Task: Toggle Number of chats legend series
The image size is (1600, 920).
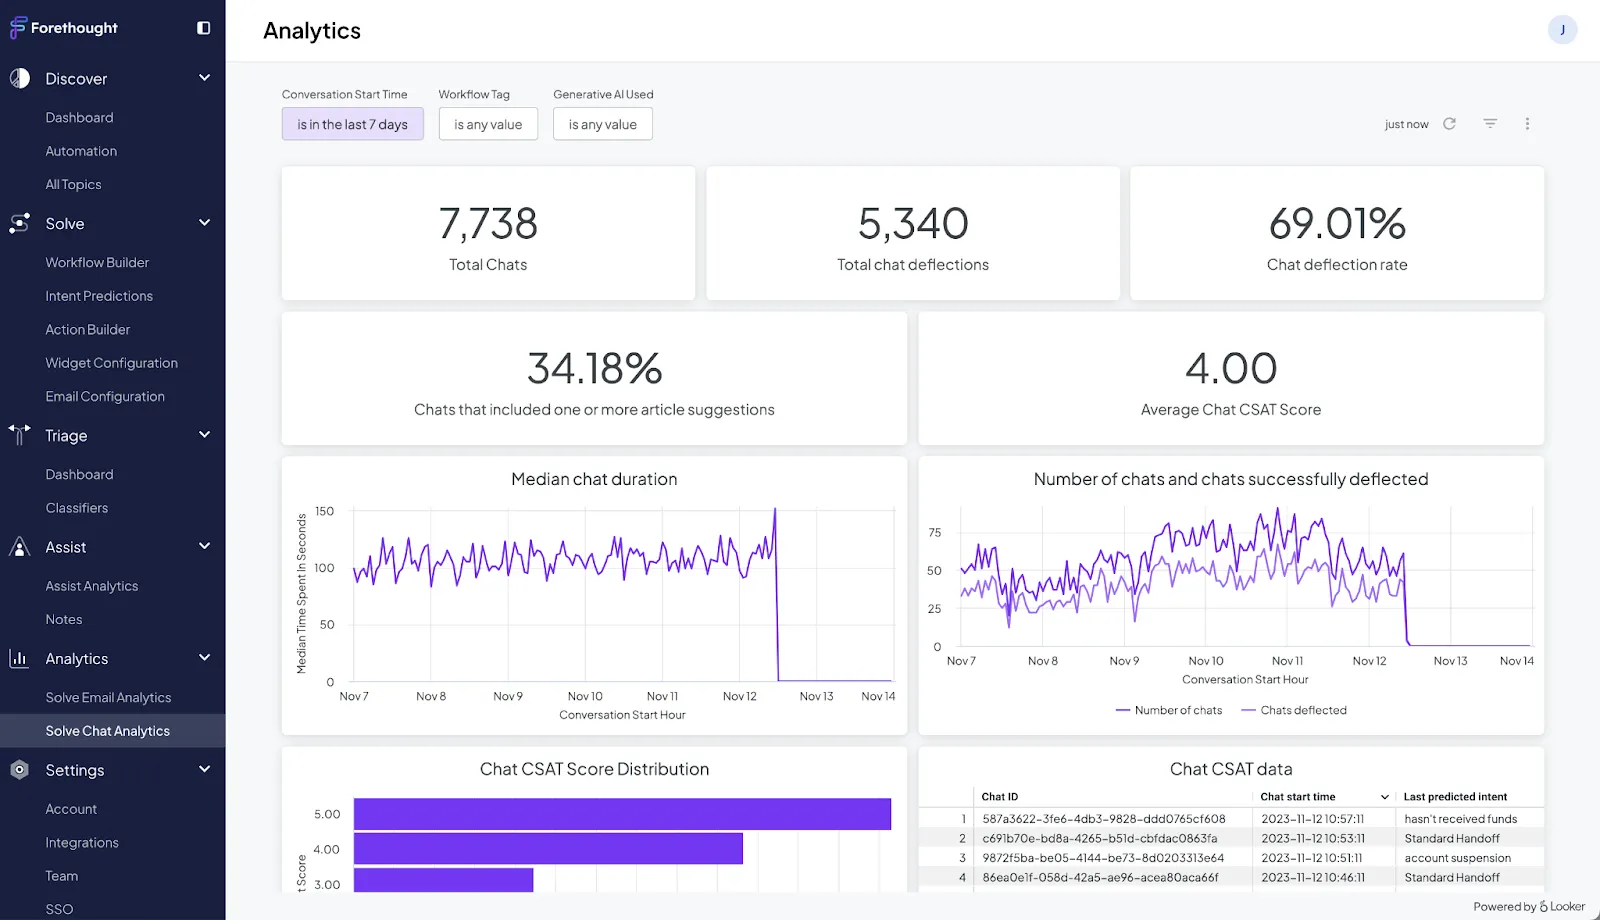Action: (1169, 710)
